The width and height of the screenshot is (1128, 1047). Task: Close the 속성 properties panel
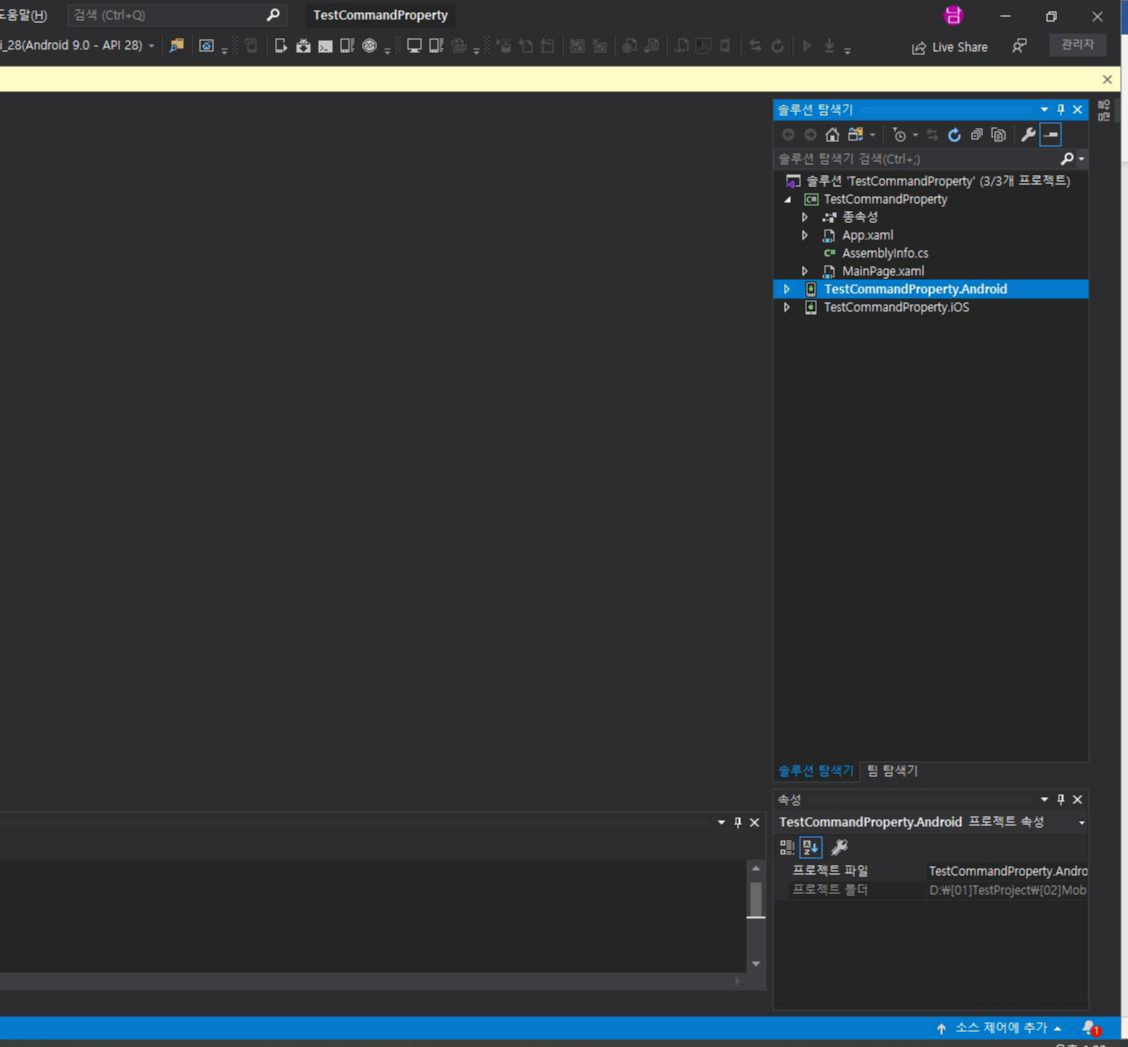(1078, 799)
